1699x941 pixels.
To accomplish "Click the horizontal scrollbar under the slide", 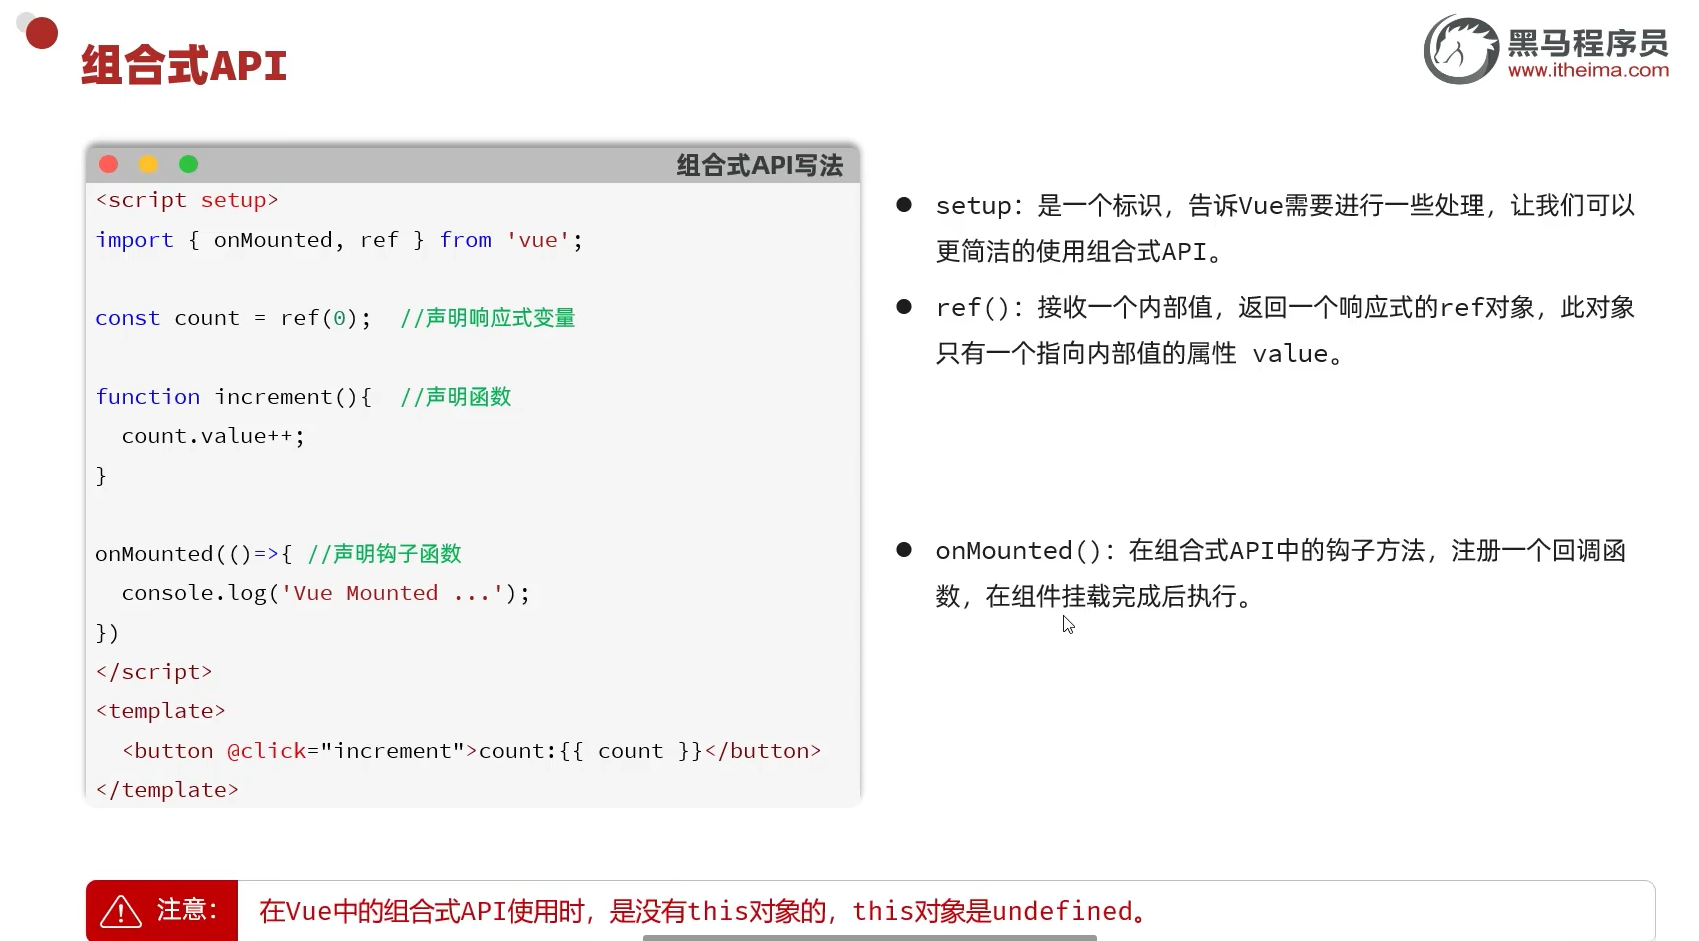I will (x=870, y=937).
